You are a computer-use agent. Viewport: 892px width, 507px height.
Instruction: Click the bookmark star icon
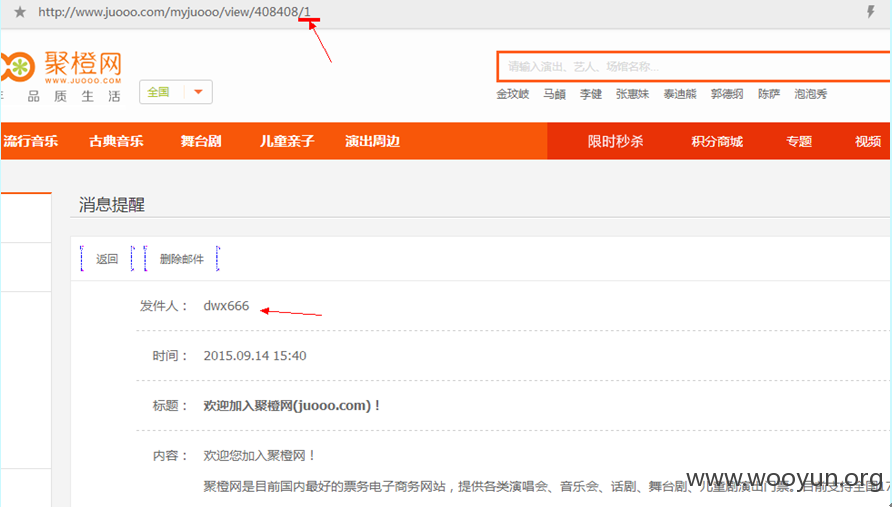(x=20, y=12)
